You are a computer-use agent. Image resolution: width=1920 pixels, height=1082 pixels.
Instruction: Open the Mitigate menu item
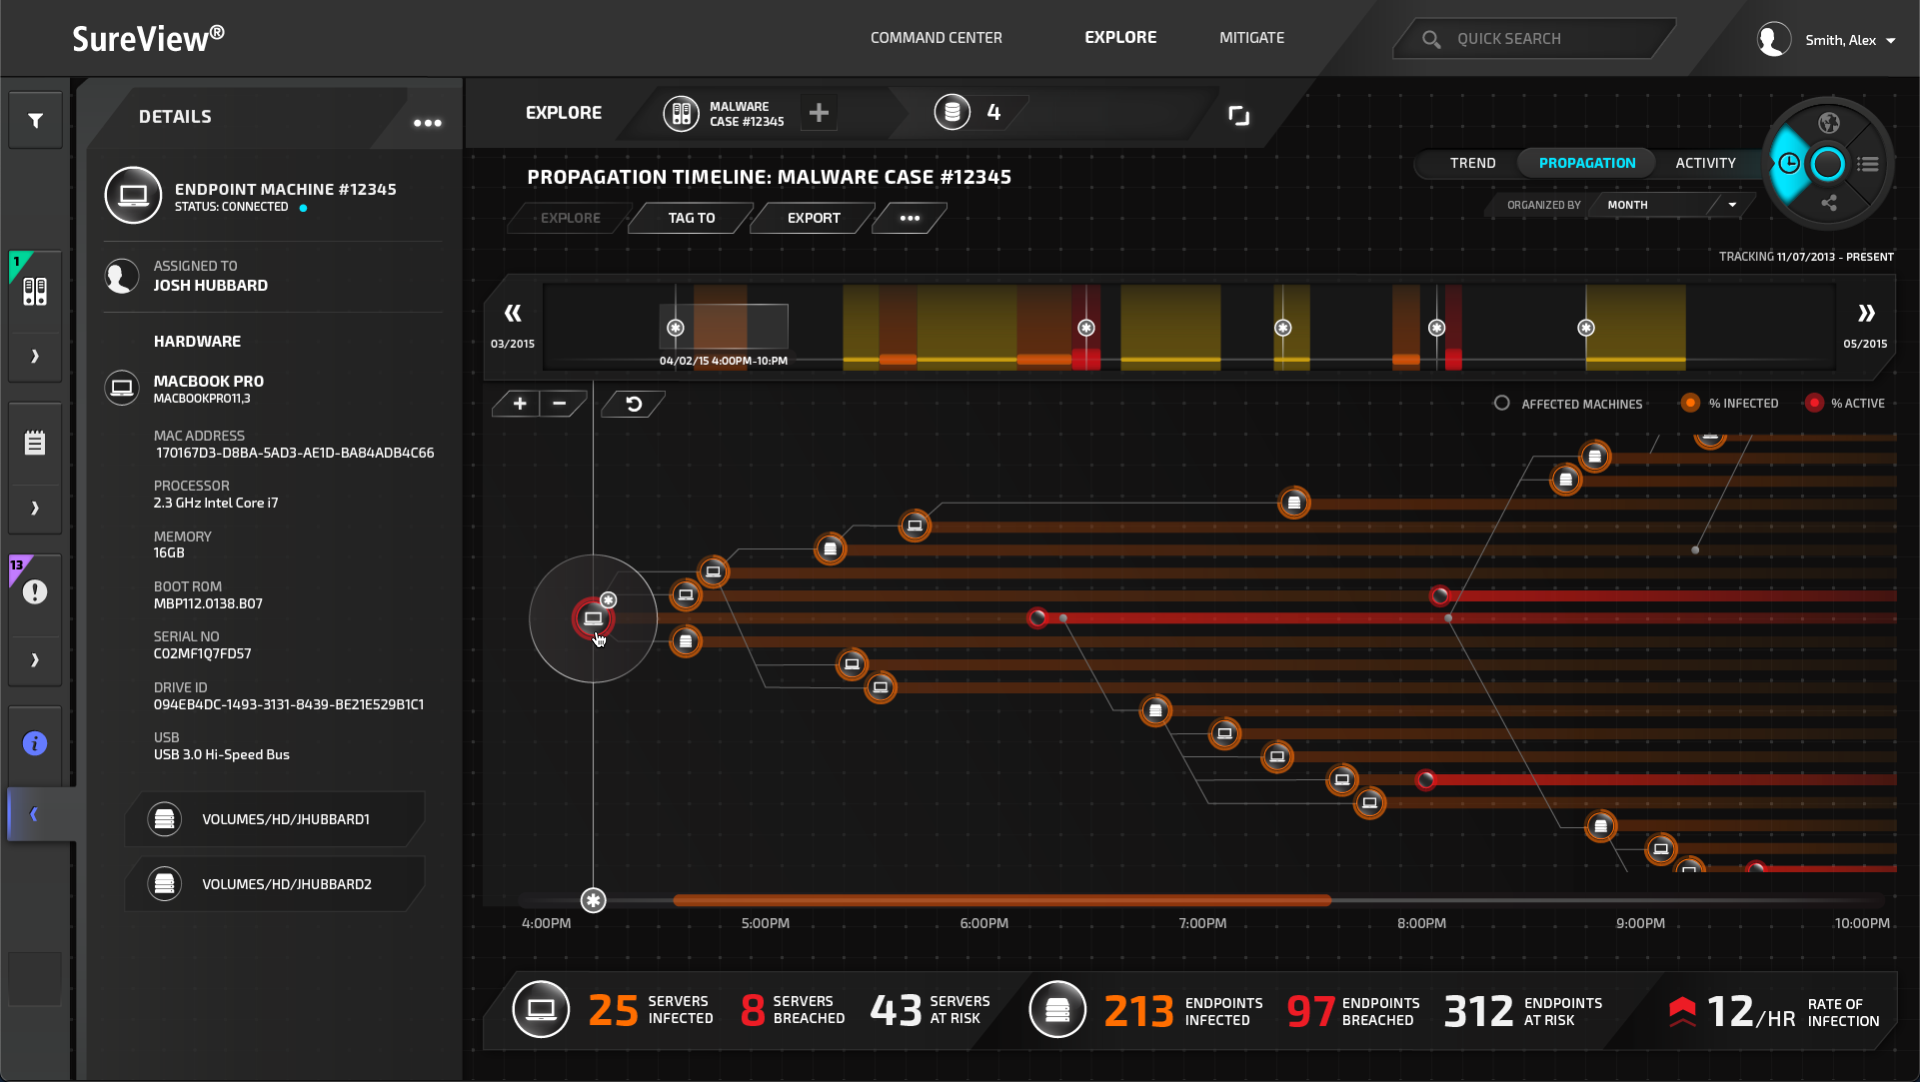point(1251,38)
